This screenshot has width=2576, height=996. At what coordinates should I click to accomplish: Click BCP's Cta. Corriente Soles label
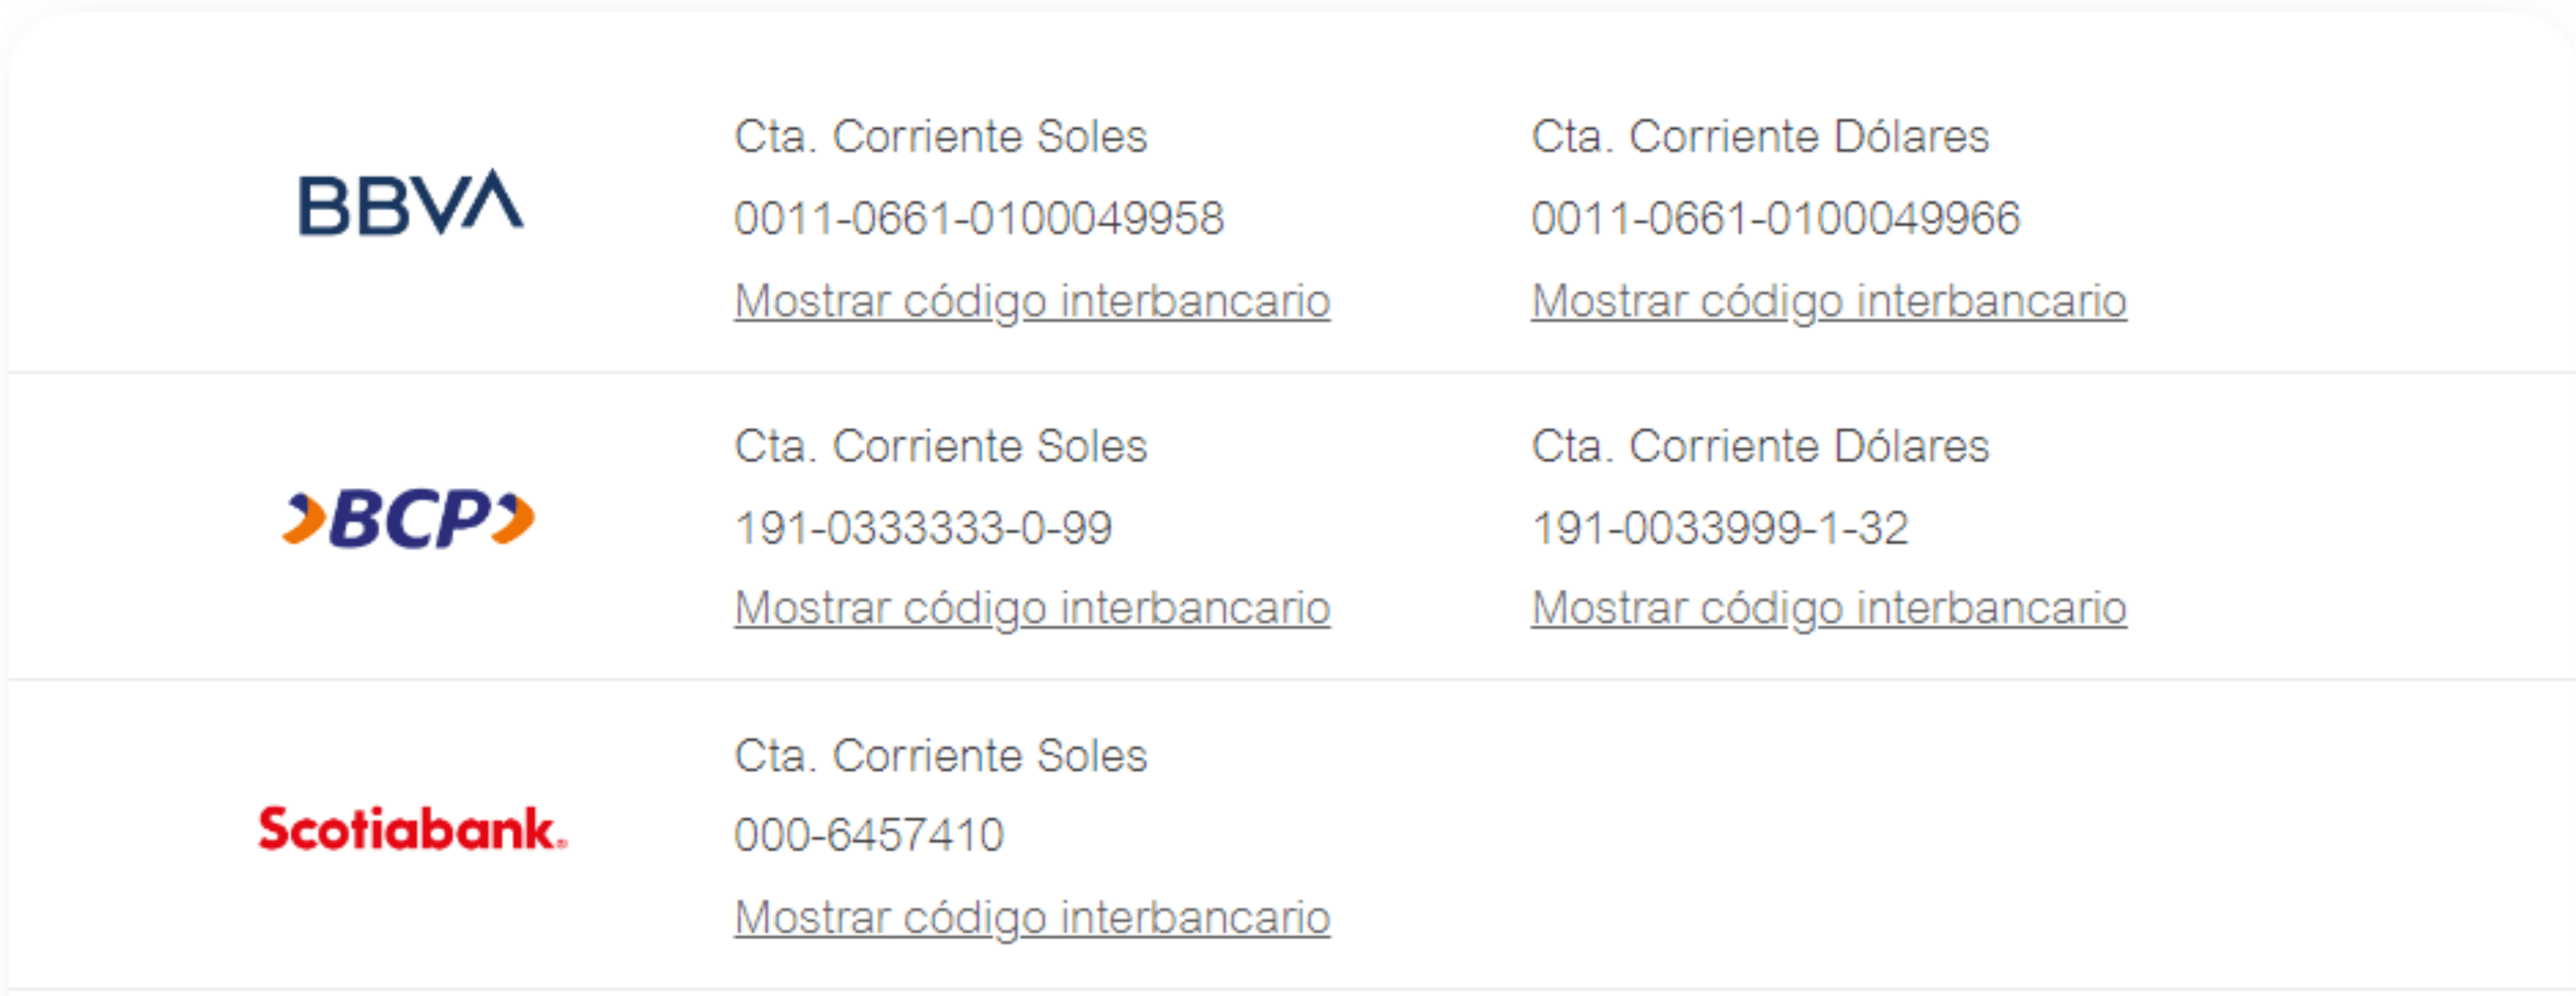(940, 446)
